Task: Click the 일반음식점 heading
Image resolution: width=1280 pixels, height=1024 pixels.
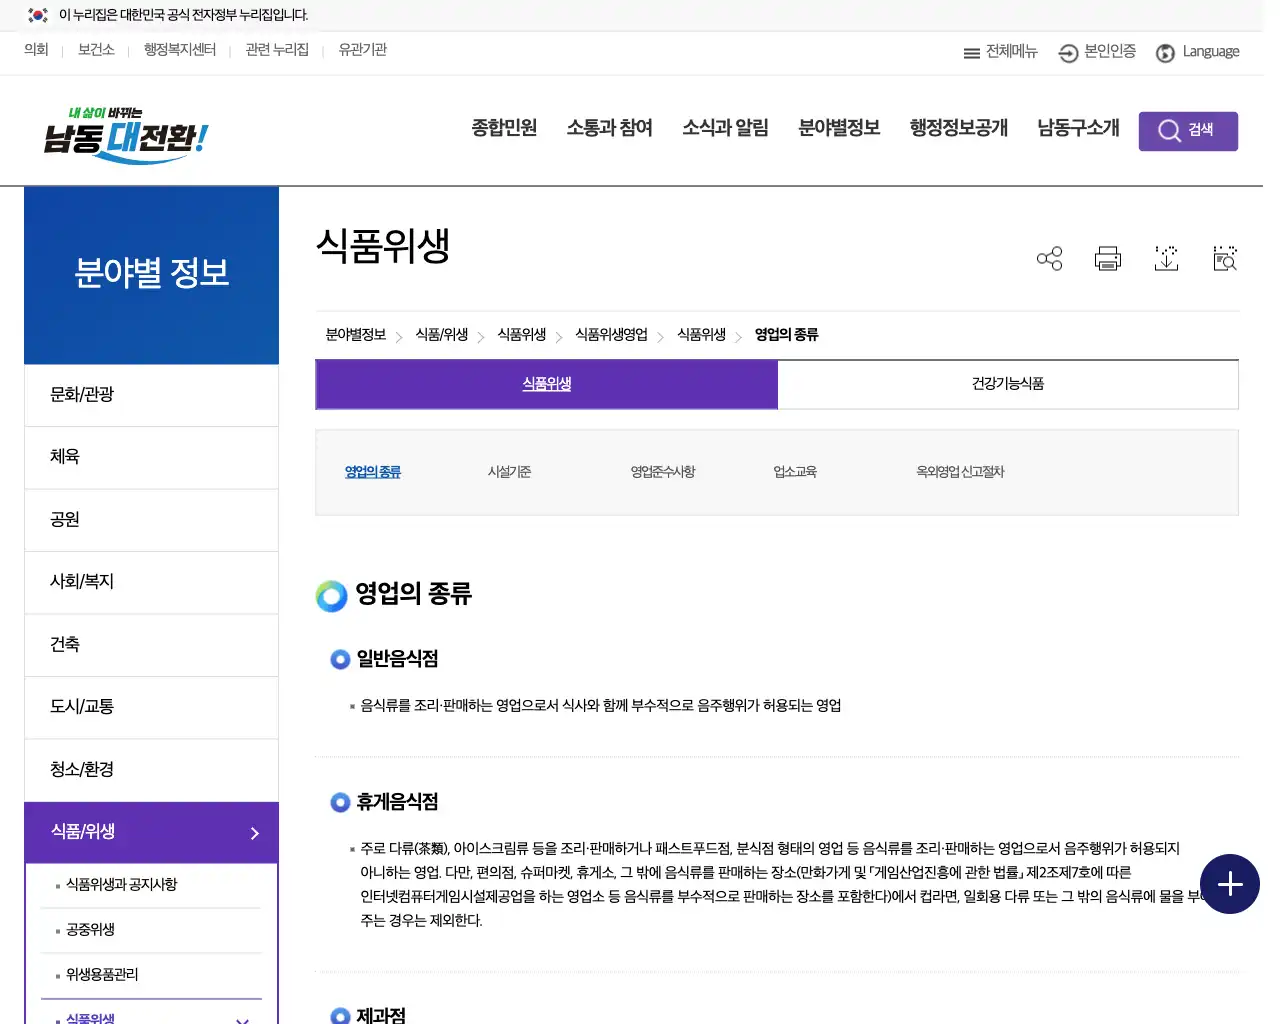Action: (x=397, y=659)
